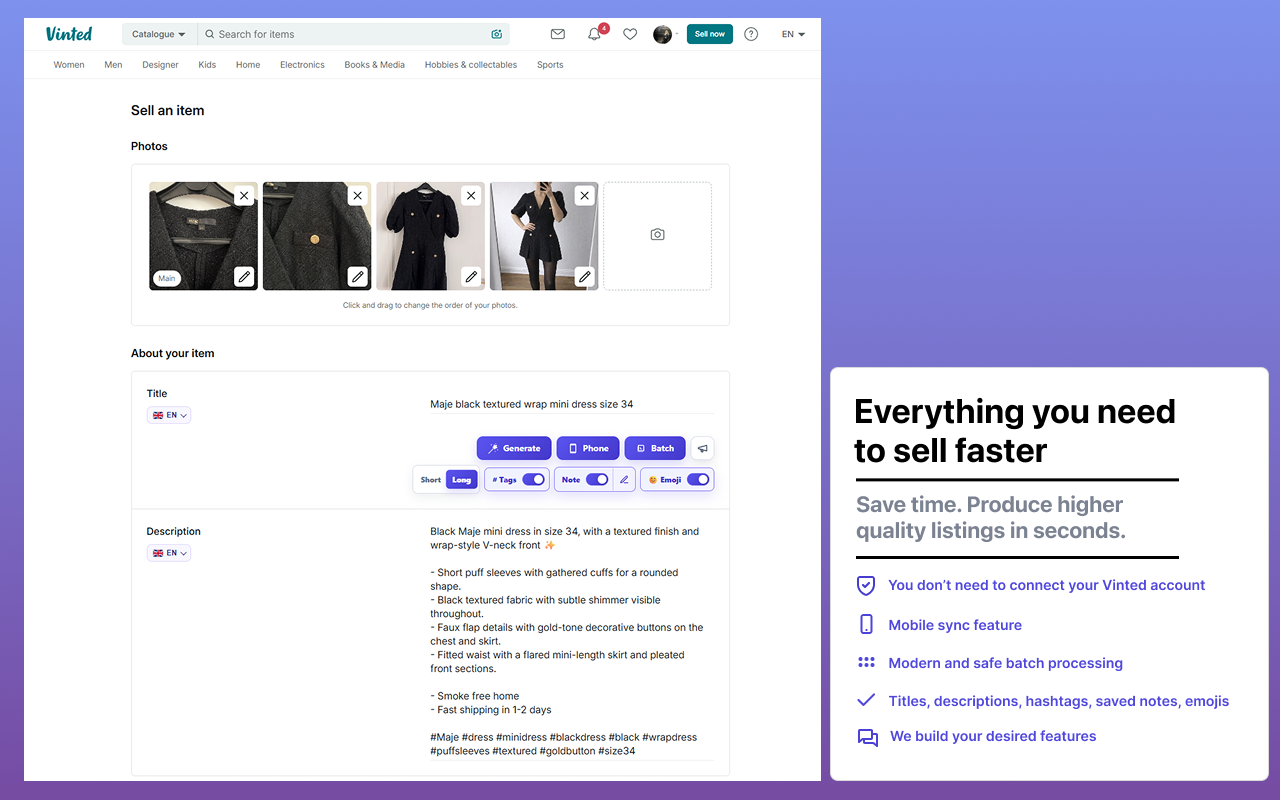
Task: Click the Description text area
Action: click(572, 641)
